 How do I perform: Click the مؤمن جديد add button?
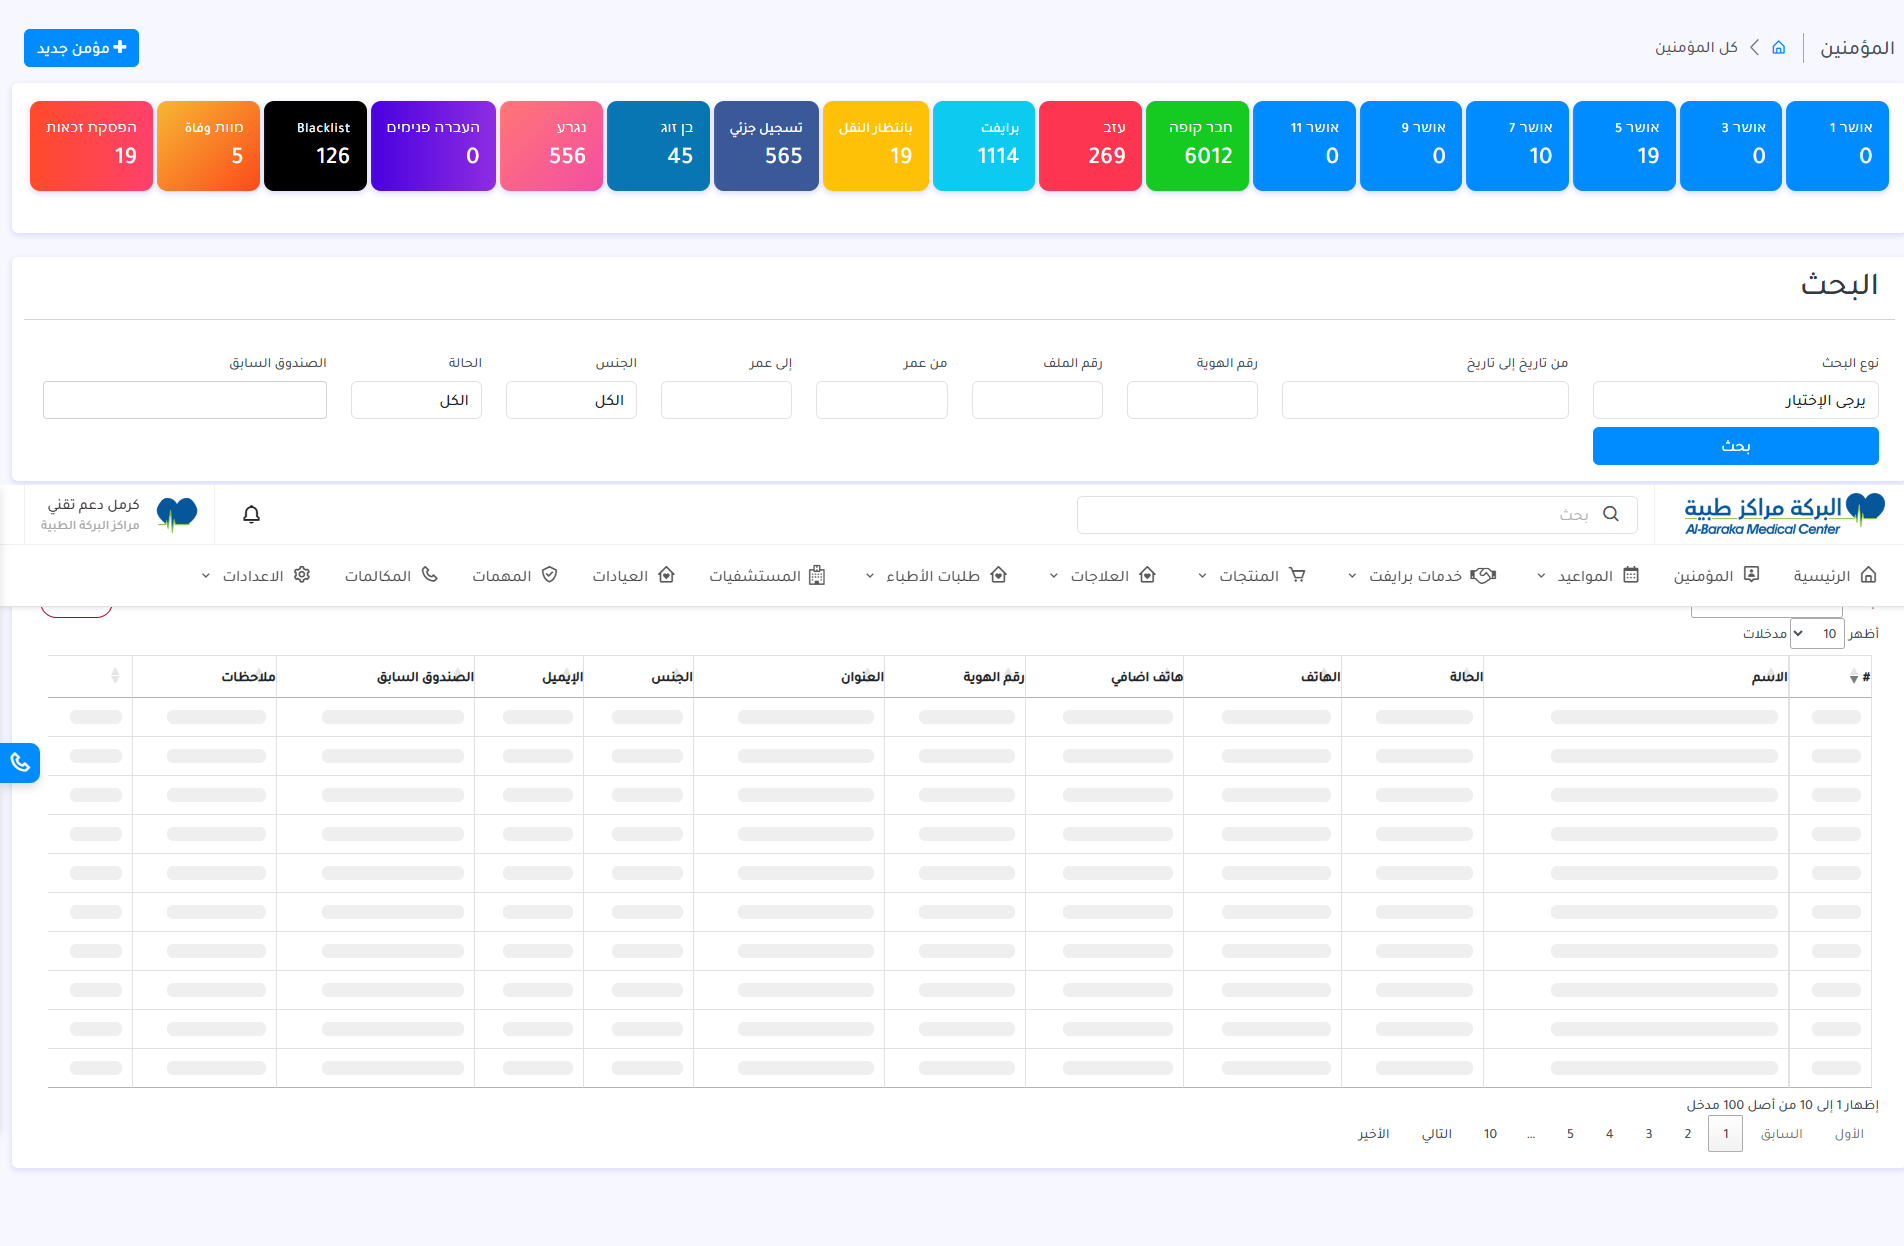tap(81, 48)
